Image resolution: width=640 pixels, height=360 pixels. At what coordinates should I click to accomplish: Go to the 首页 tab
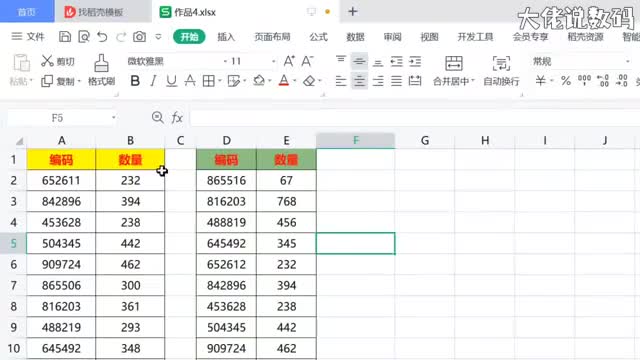(27, 12)
